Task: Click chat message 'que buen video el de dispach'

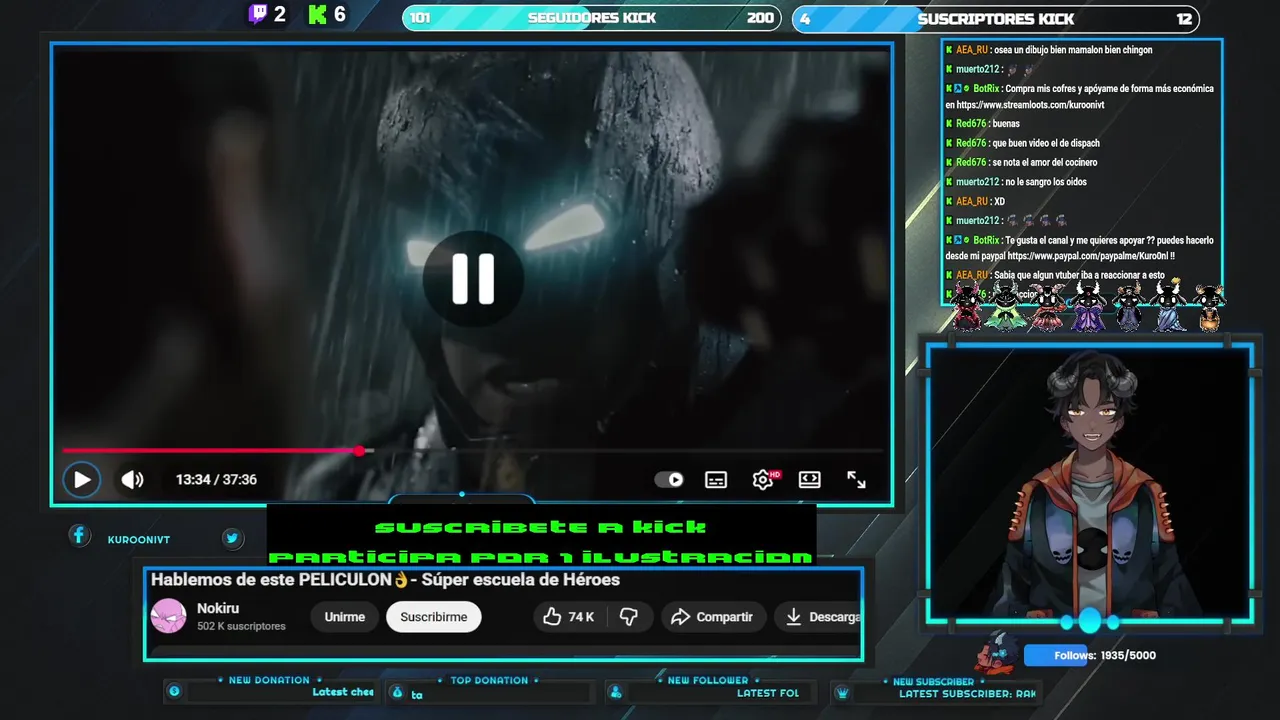Action: point(1046,143)
